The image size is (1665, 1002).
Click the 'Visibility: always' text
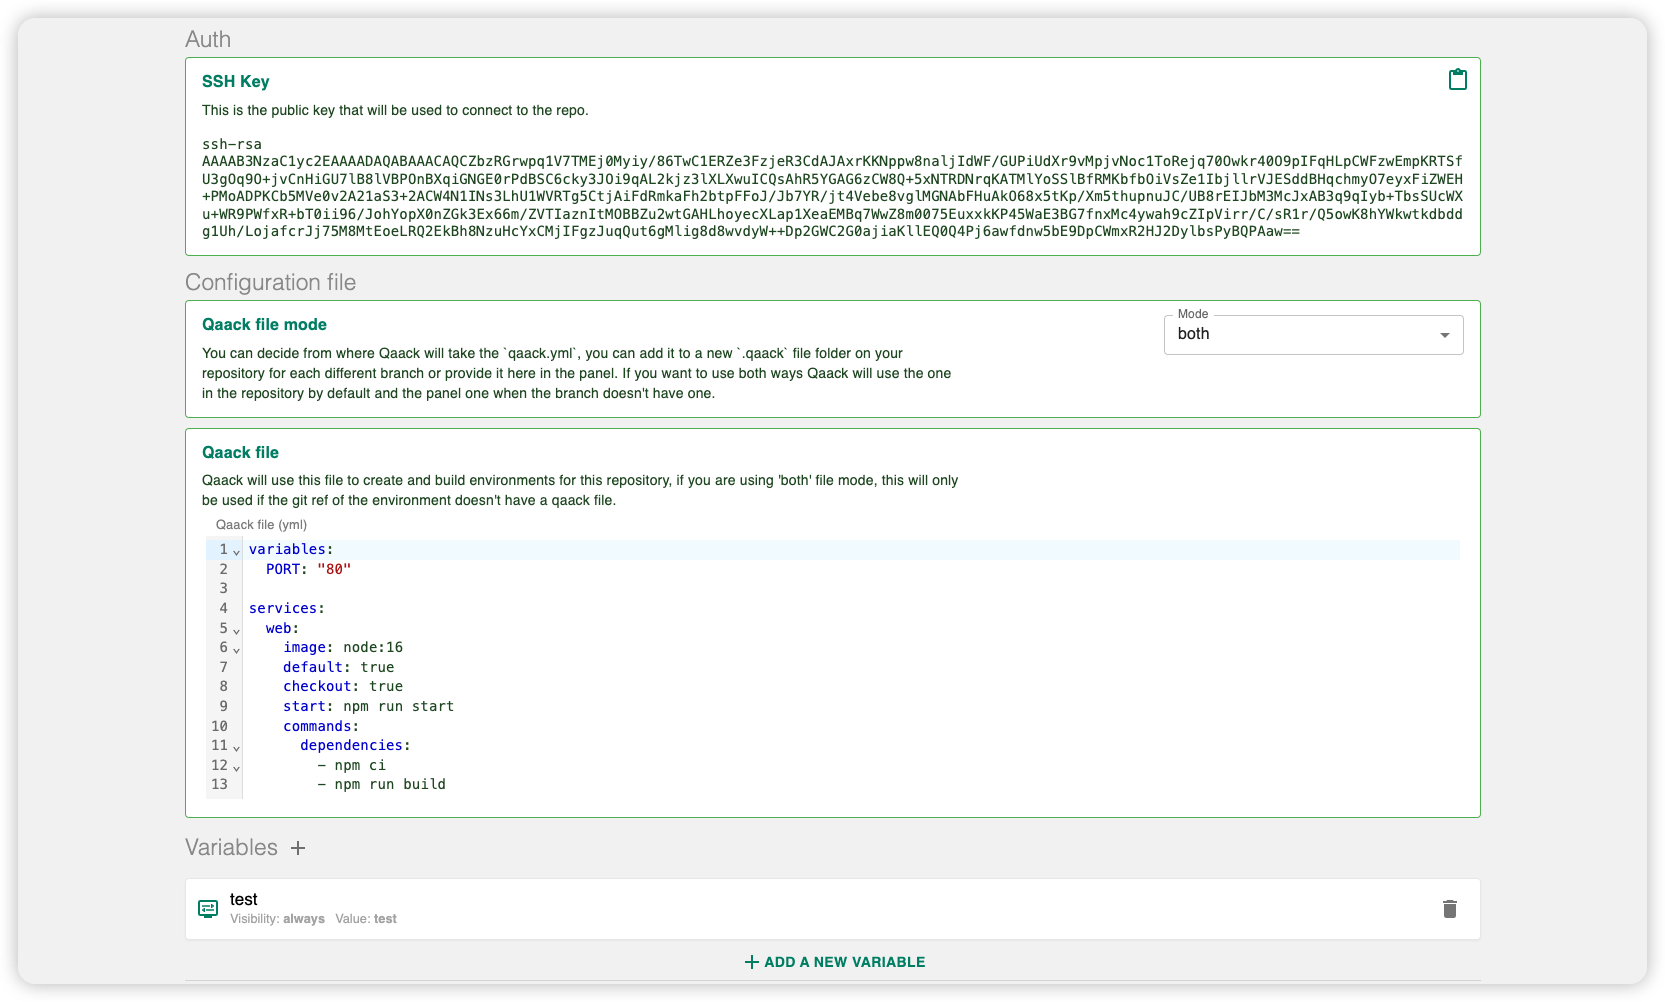coord(277,919)
